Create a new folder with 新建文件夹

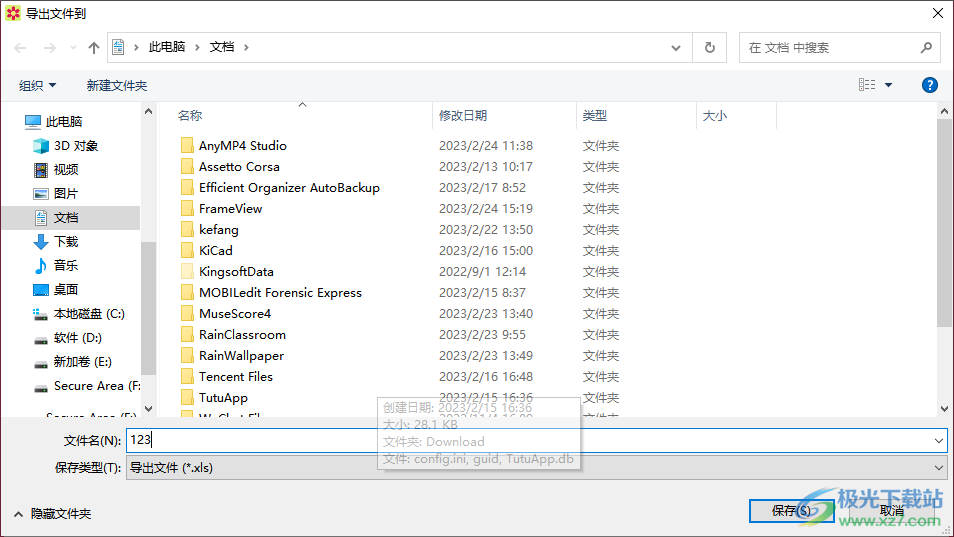coord(117,86)
